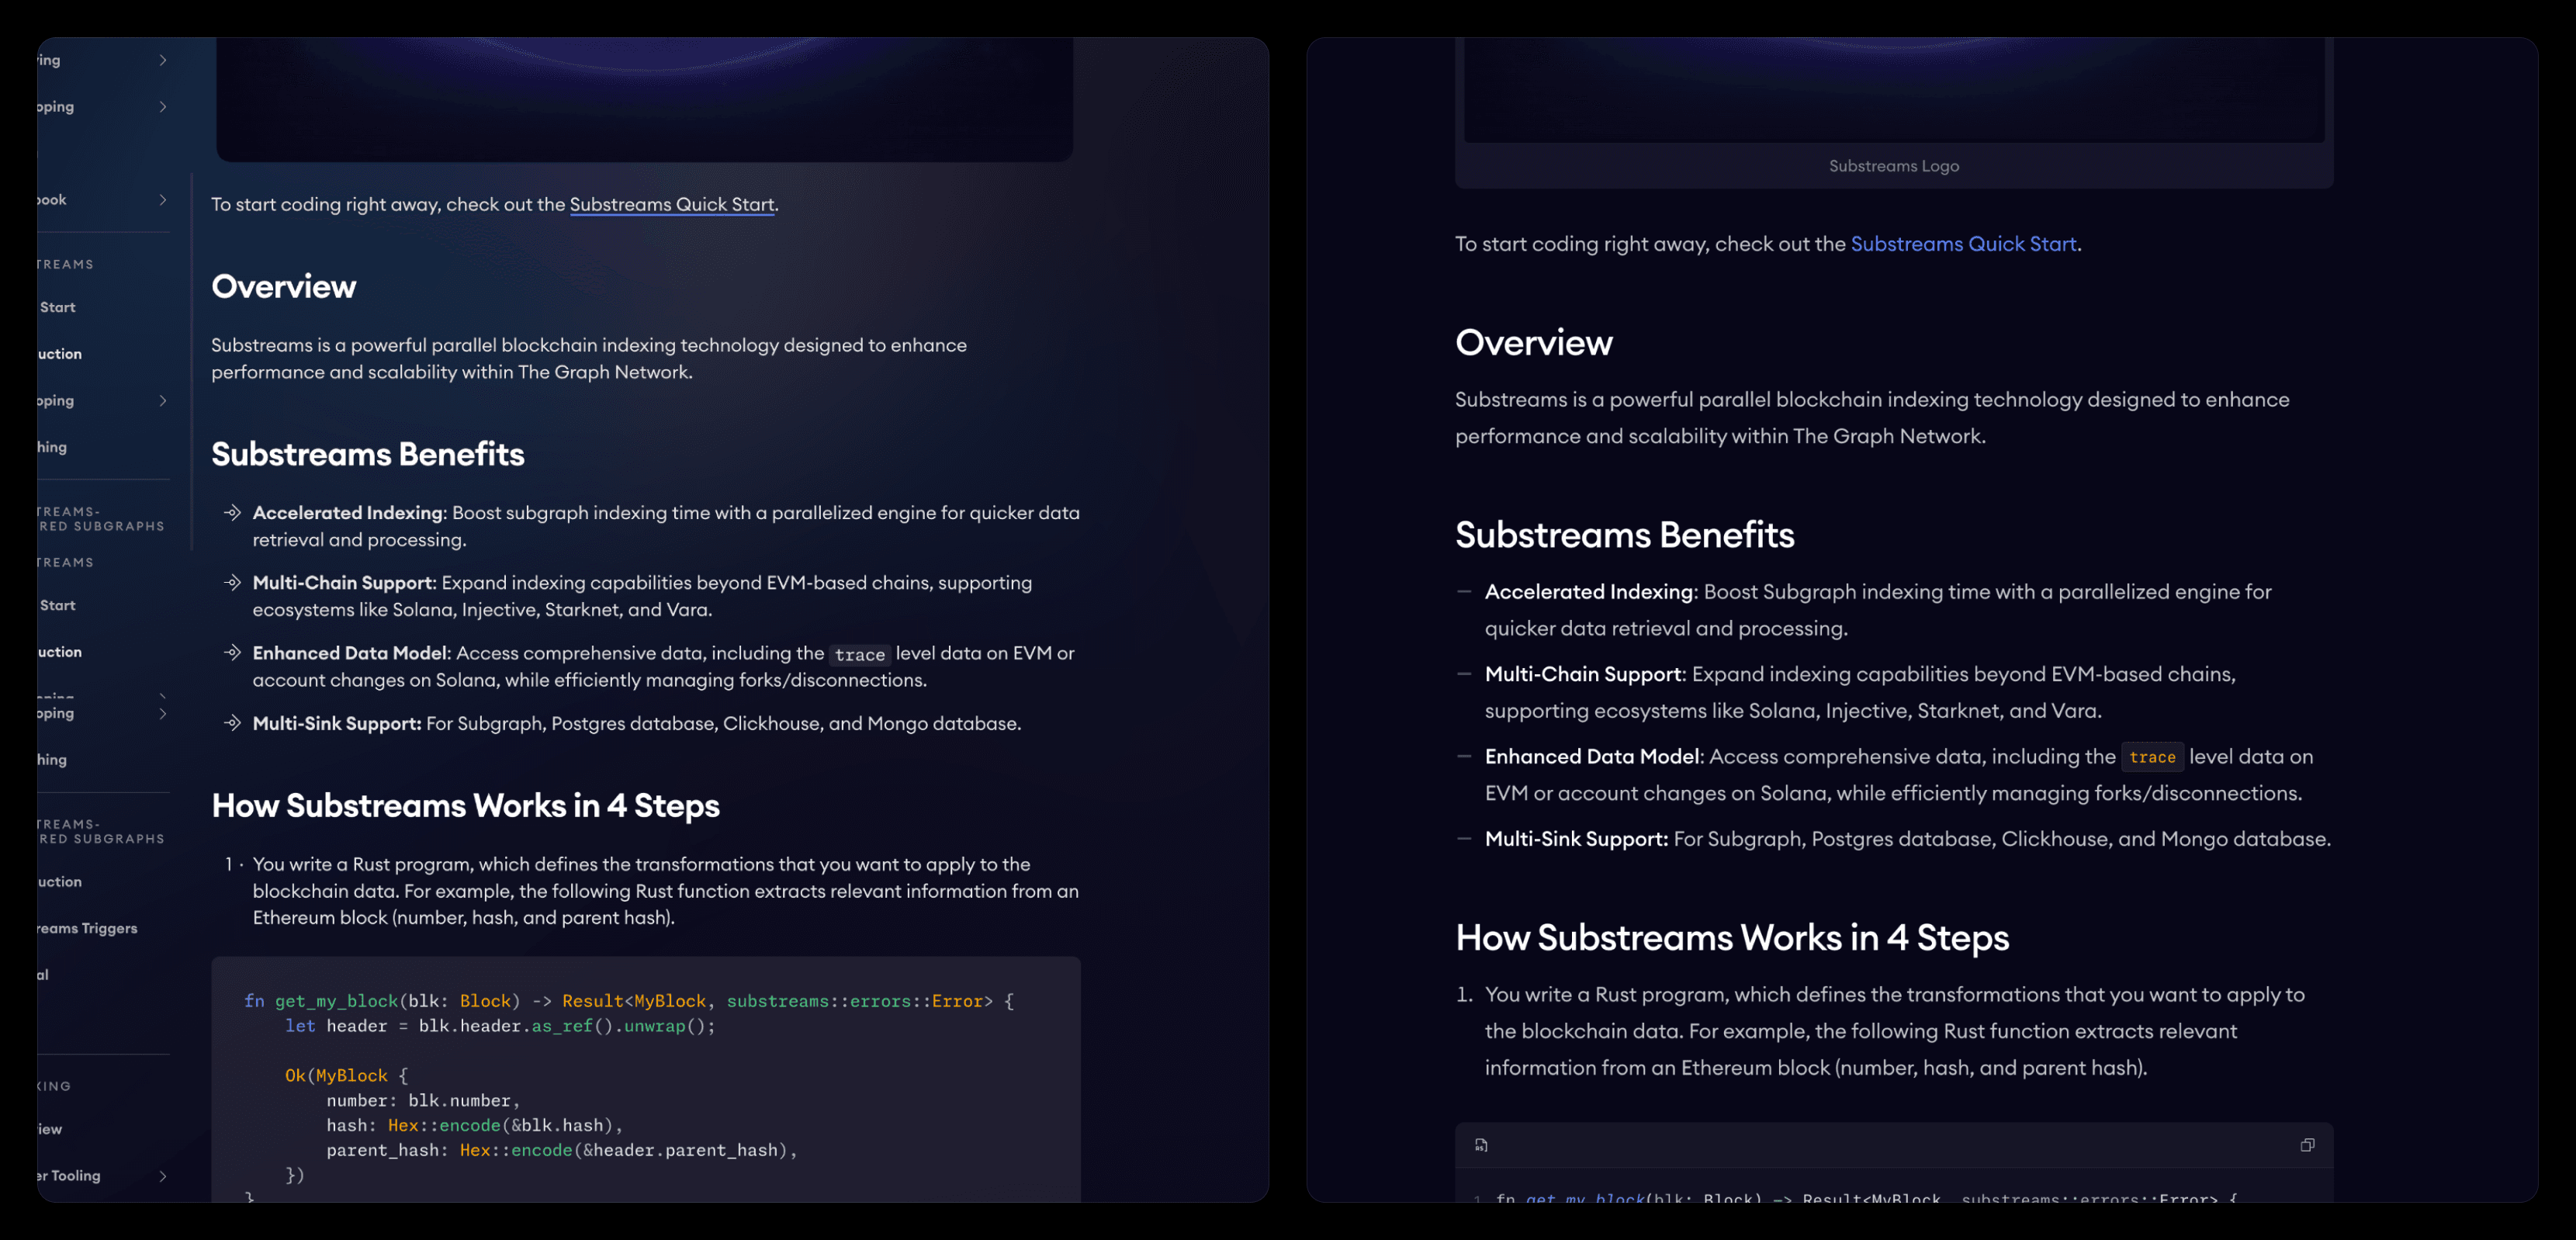Follow the underlined Substreams Quick Start link, left page
This screenshot has height=1240, width=2576.
(672, 204)
